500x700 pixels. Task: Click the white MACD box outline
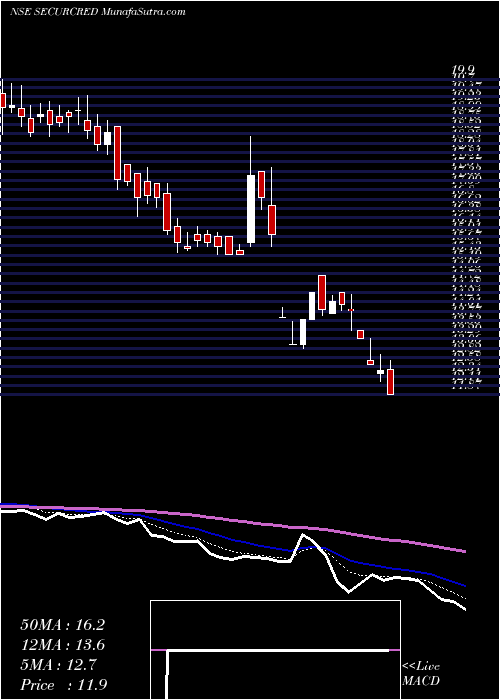tap(275, 650)
